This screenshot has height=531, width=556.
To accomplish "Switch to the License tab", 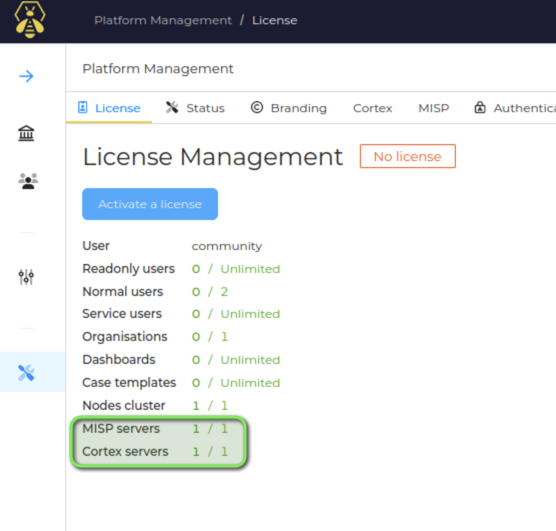I will coord(109,108).
